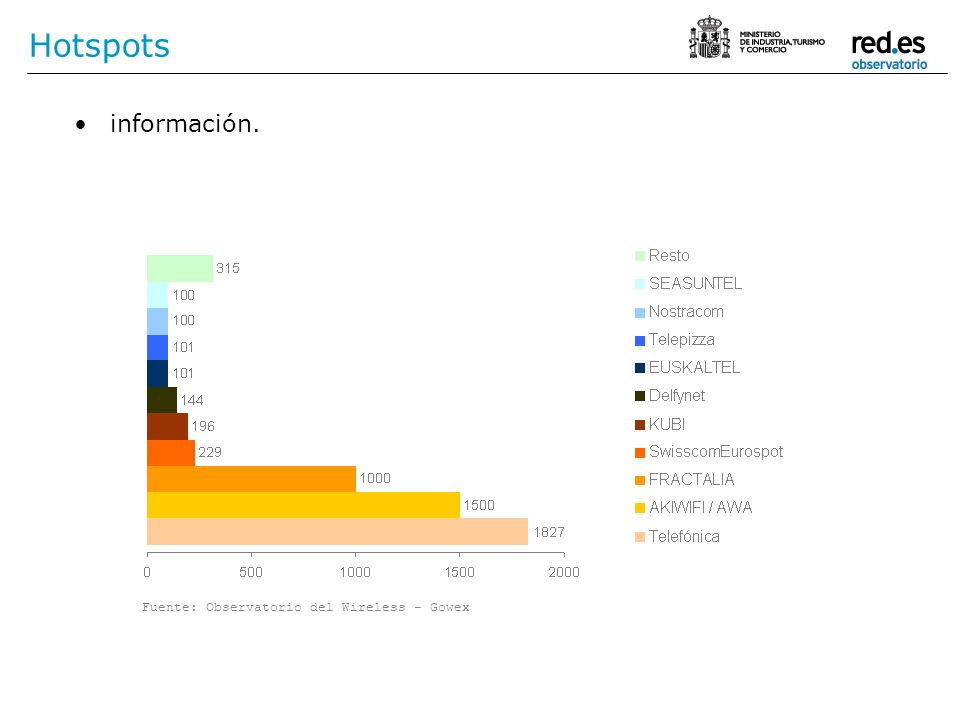
Task: Click the 229 data label
Action: (209, 452)
